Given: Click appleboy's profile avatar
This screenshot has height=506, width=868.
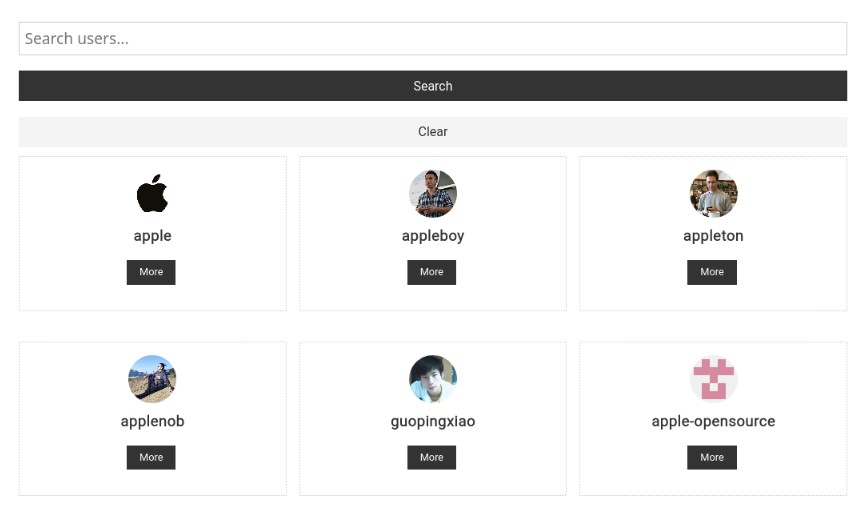Looking at the screenshot, I should click(432, 193).
